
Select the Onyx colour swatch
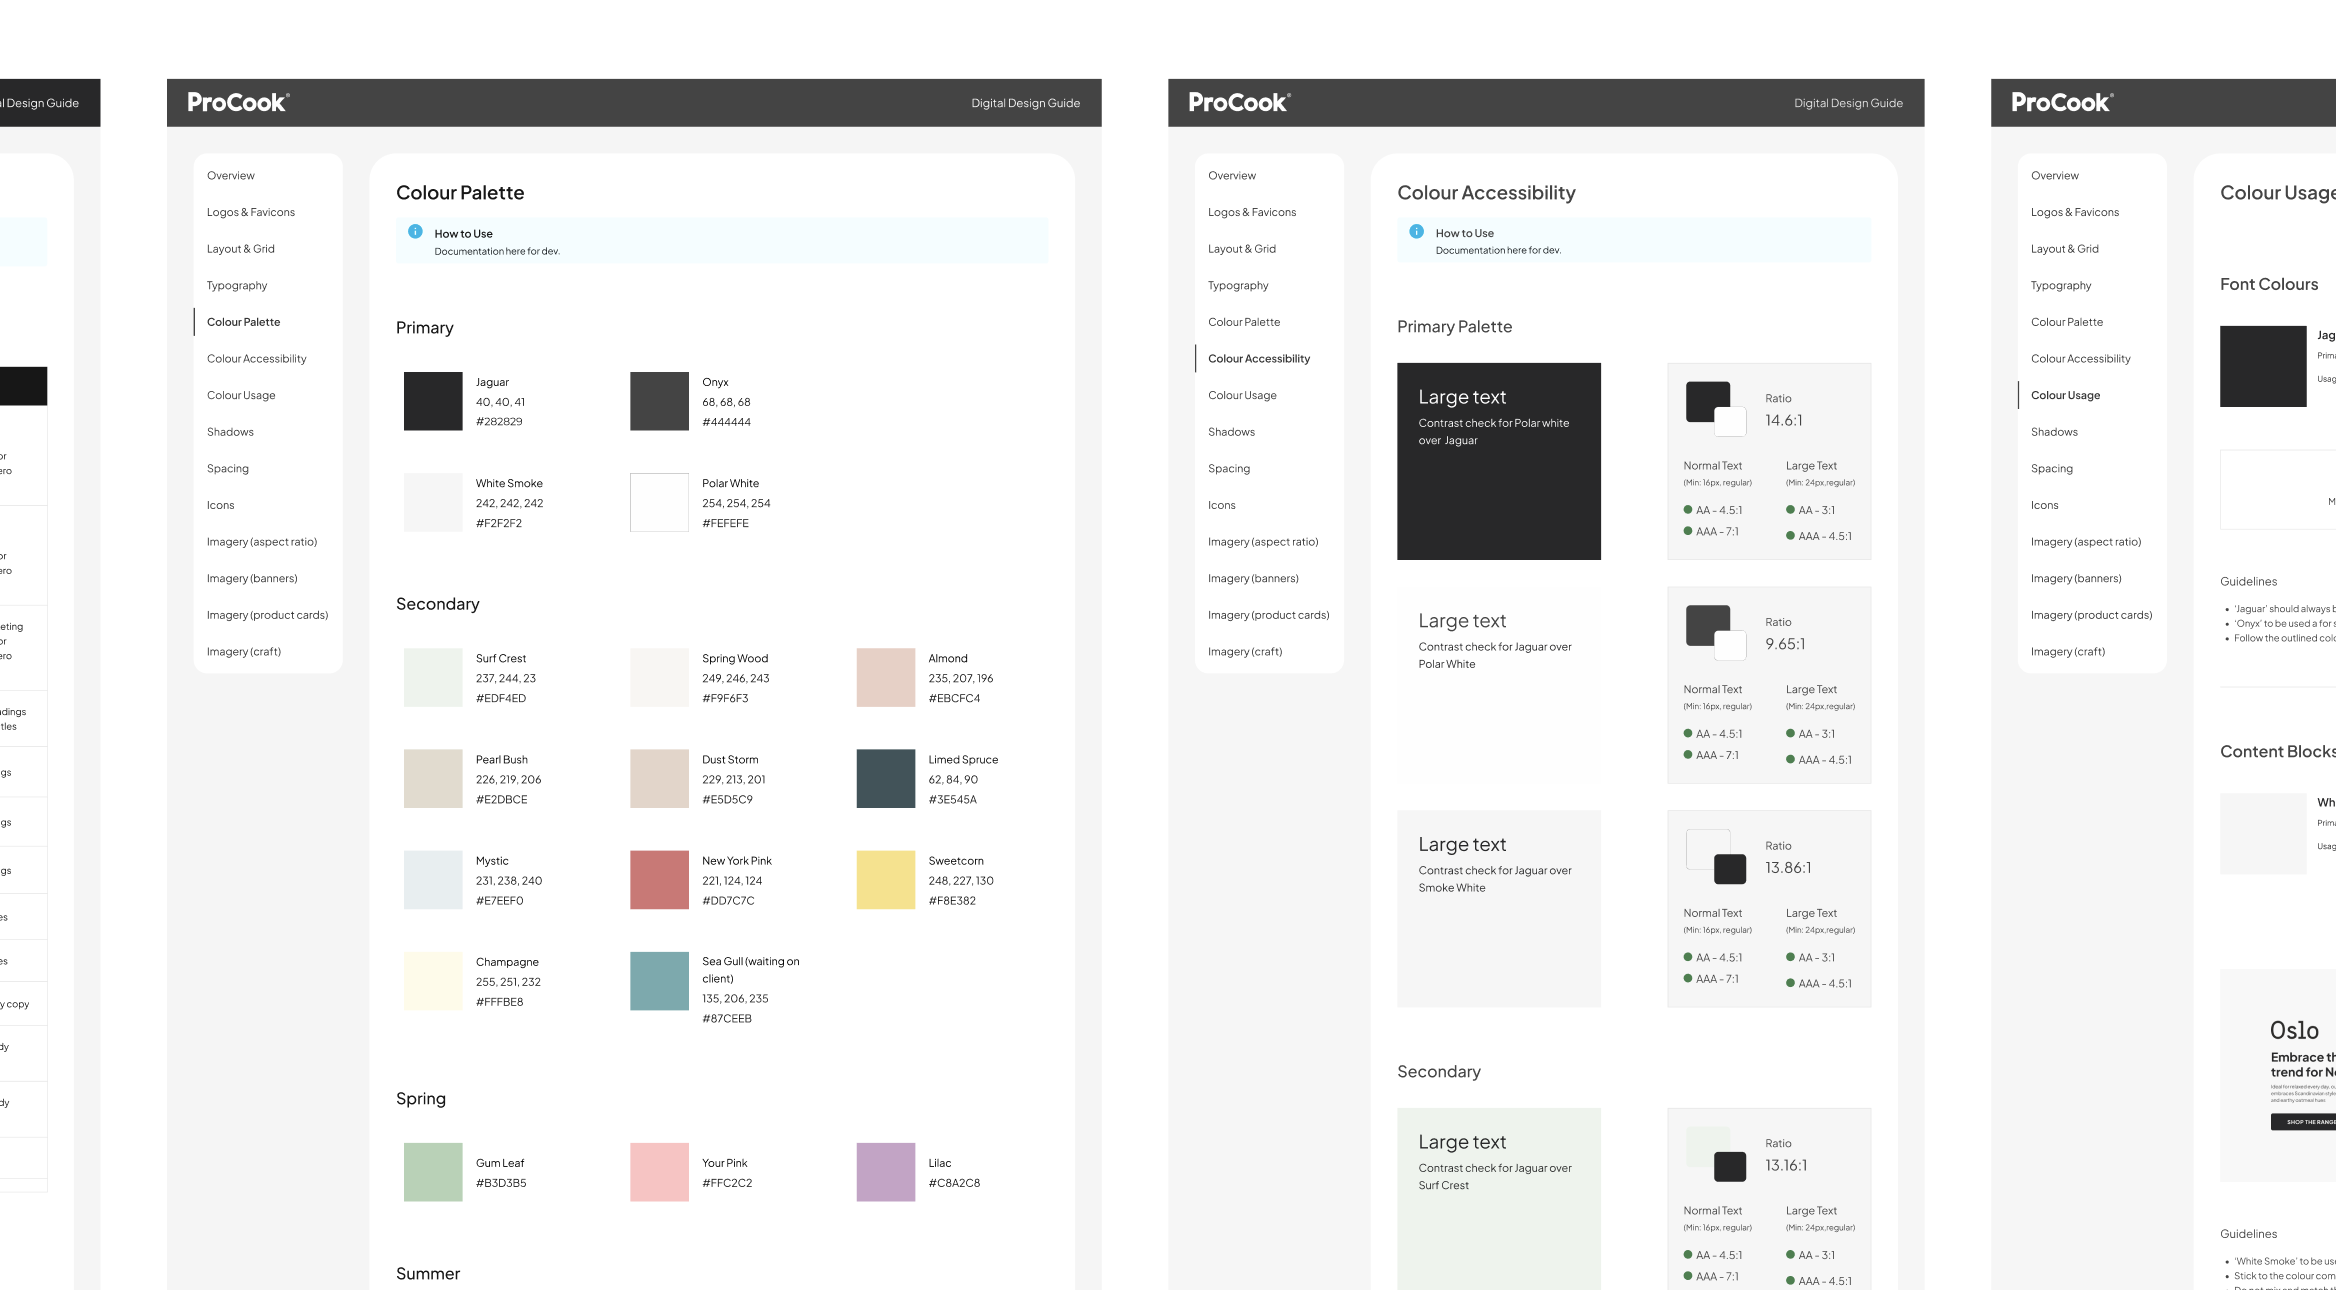tap(659, 401)
